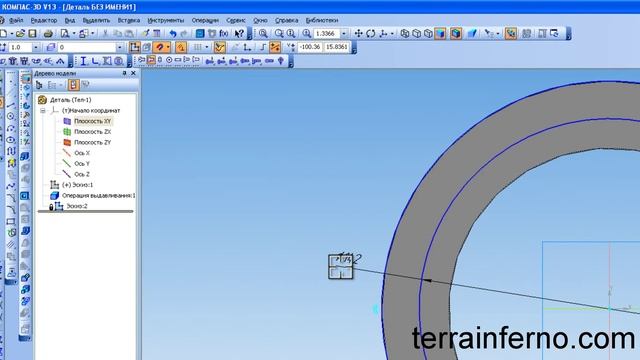Select the circle tool in left toolbar
640x360 pixels.
pyautogui.click(x=11, y=117)
